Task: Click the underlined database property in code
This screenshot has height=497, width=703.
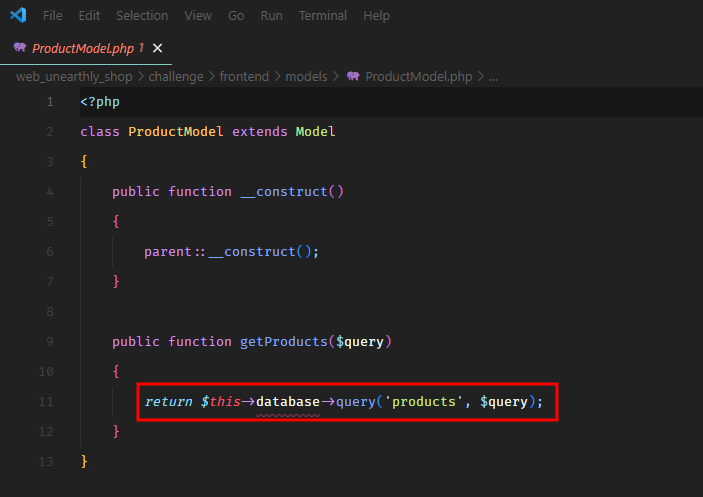Action: coord(288,401)
